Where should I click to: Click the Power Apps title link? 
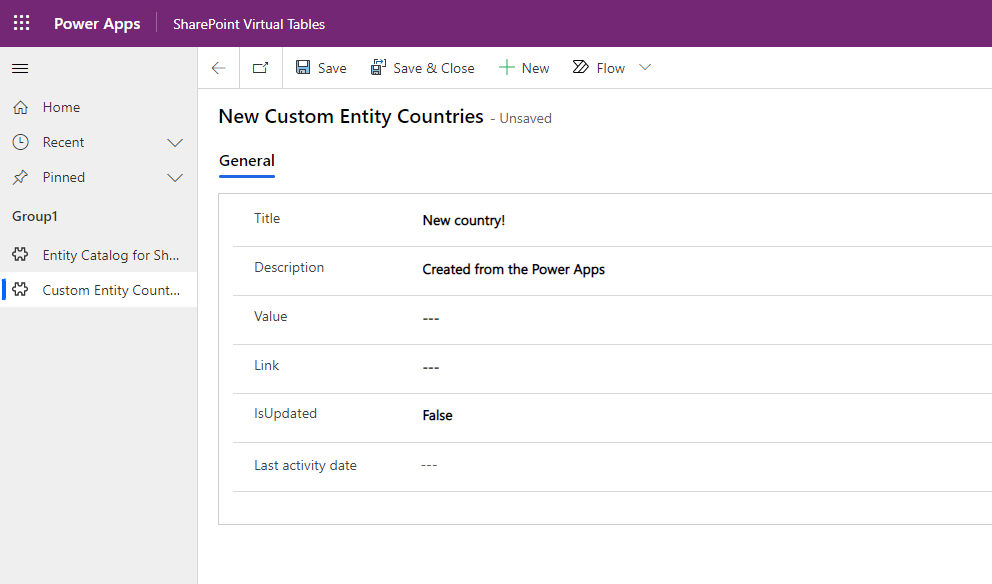97,24
